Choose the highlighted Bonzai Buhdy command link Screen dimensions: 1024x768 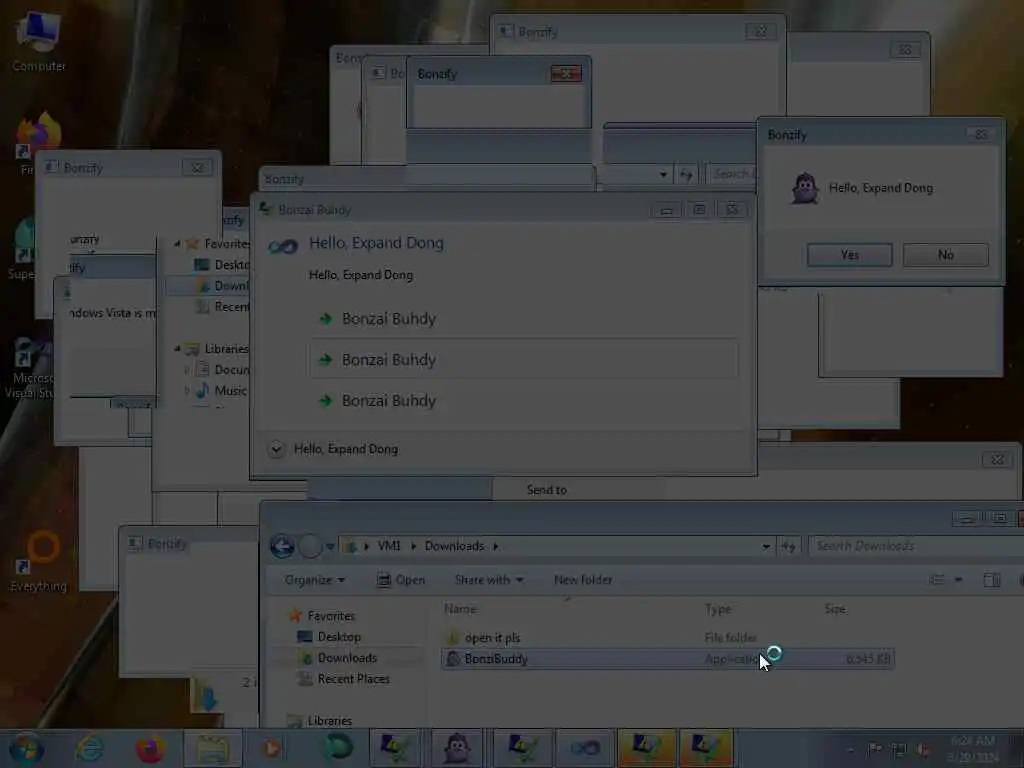(524, 359)
